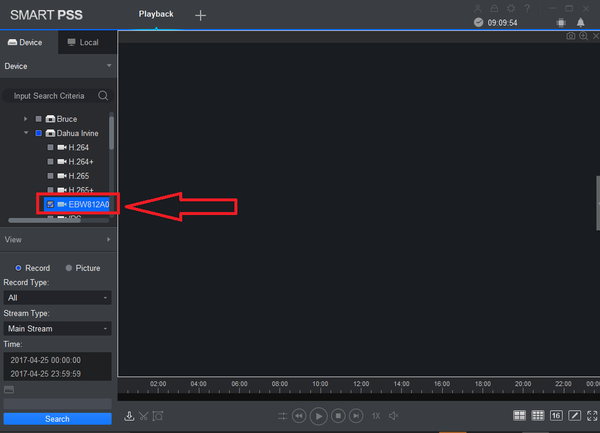600x433 pixels.
Task: Check the Bruce device checkbox
Action: pos(39,119)
